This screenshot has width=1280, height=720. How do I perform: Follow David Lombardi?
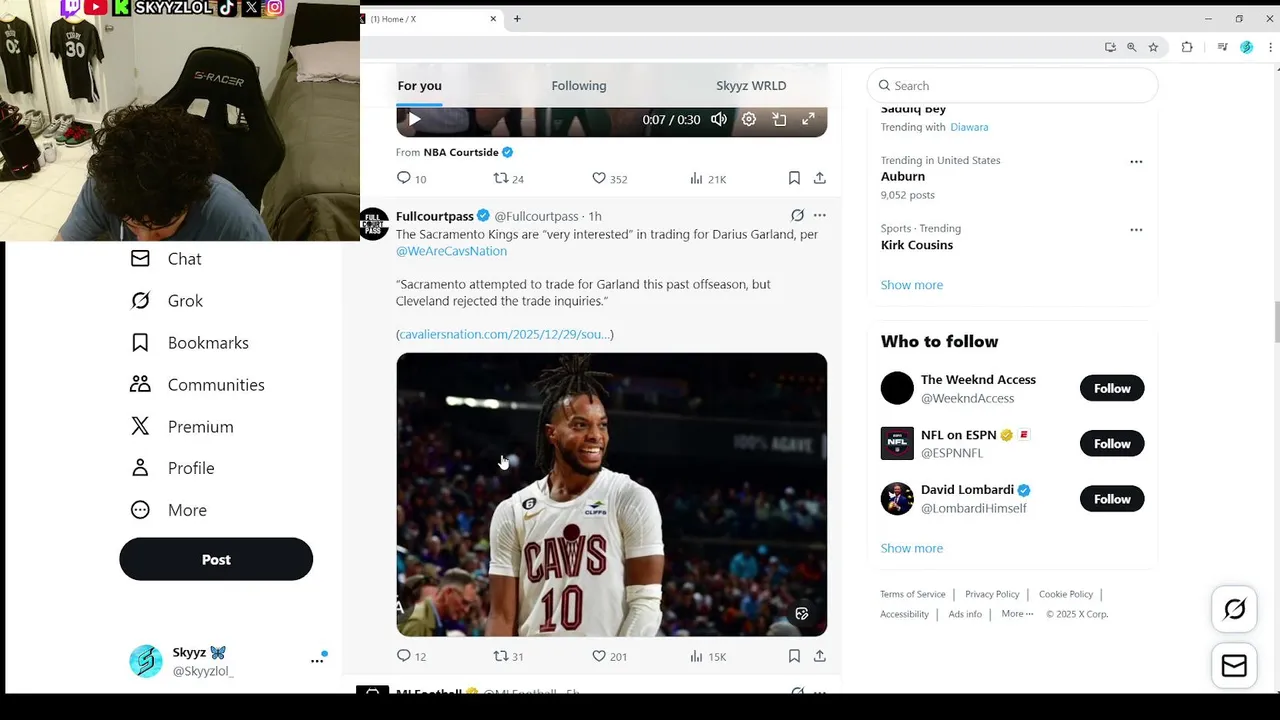(1112, 499)
